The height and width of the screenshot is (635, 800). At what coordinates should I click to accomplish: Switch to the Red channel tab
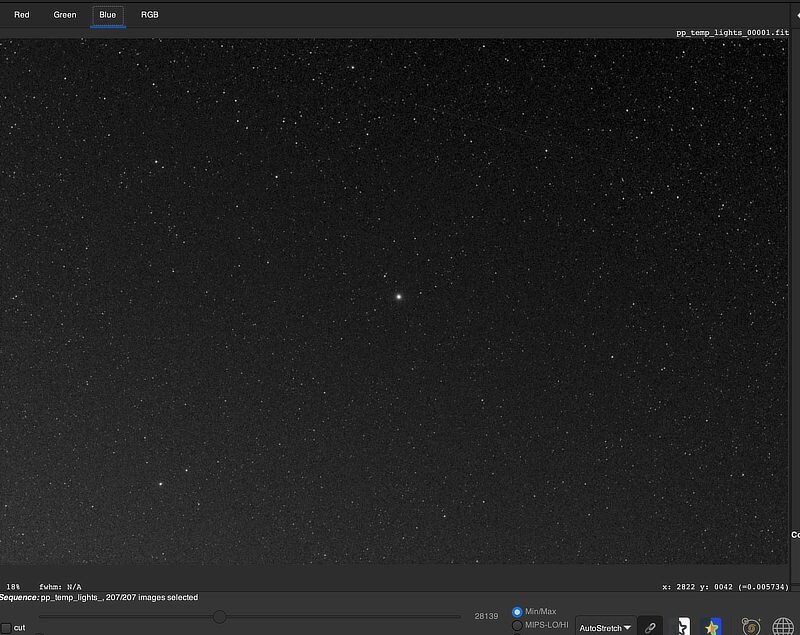pos(22,15)
